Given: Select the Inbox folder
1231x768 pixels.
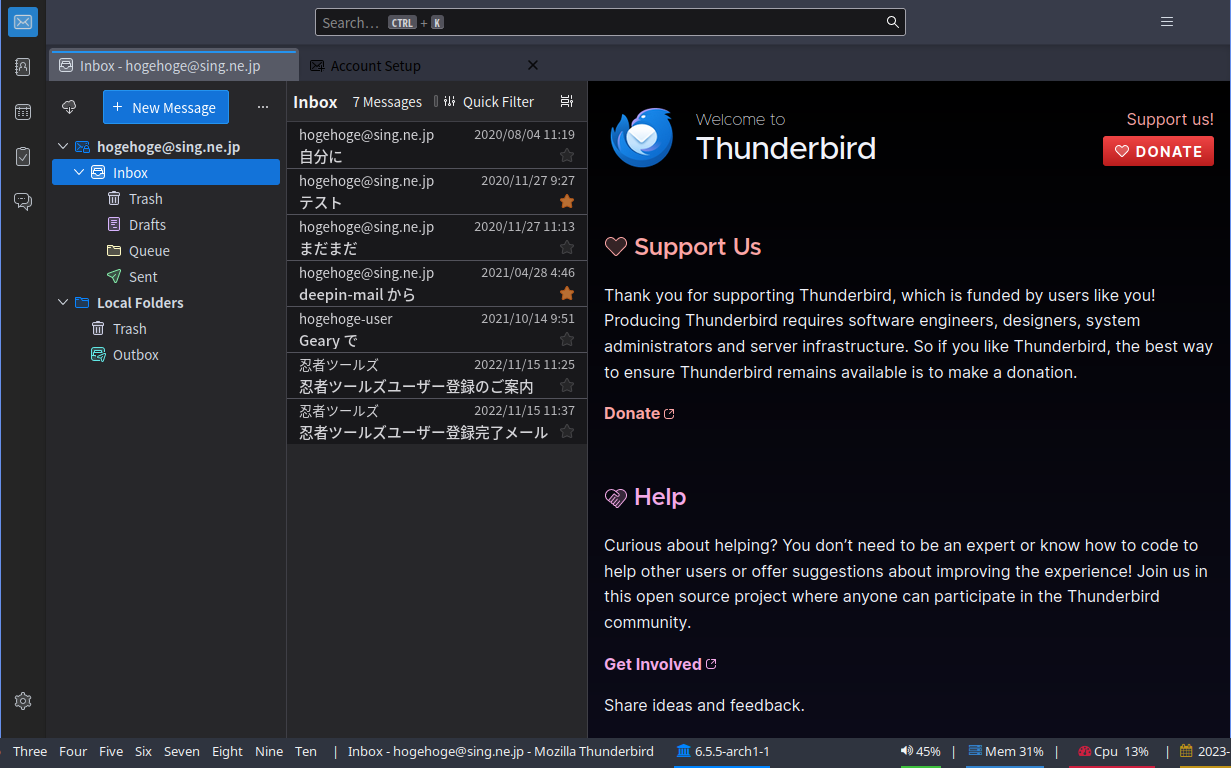Looking at the screenshot, I should click(166, 172).
